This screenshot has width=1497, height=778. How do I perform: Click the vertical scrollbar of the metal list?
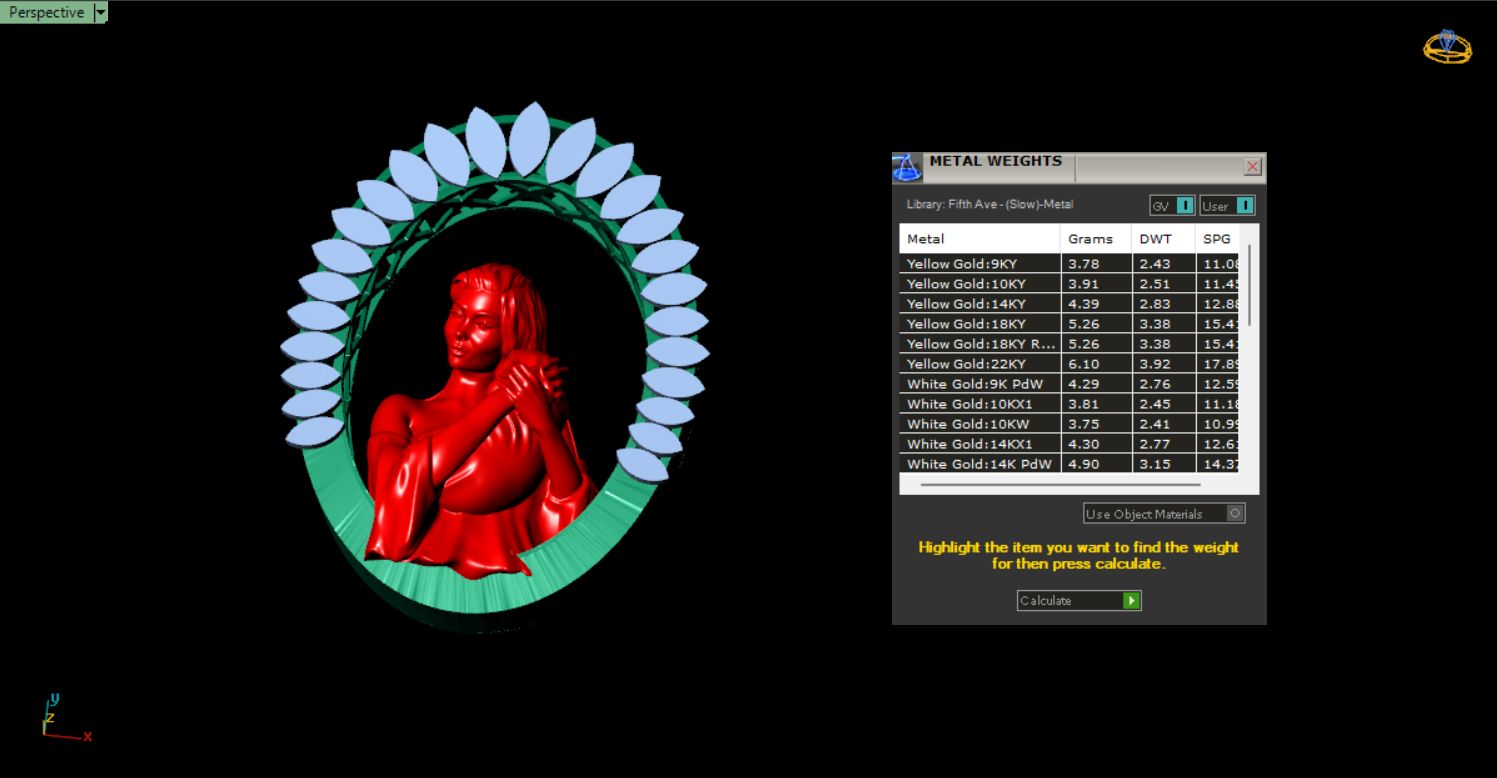point(1250,285)
